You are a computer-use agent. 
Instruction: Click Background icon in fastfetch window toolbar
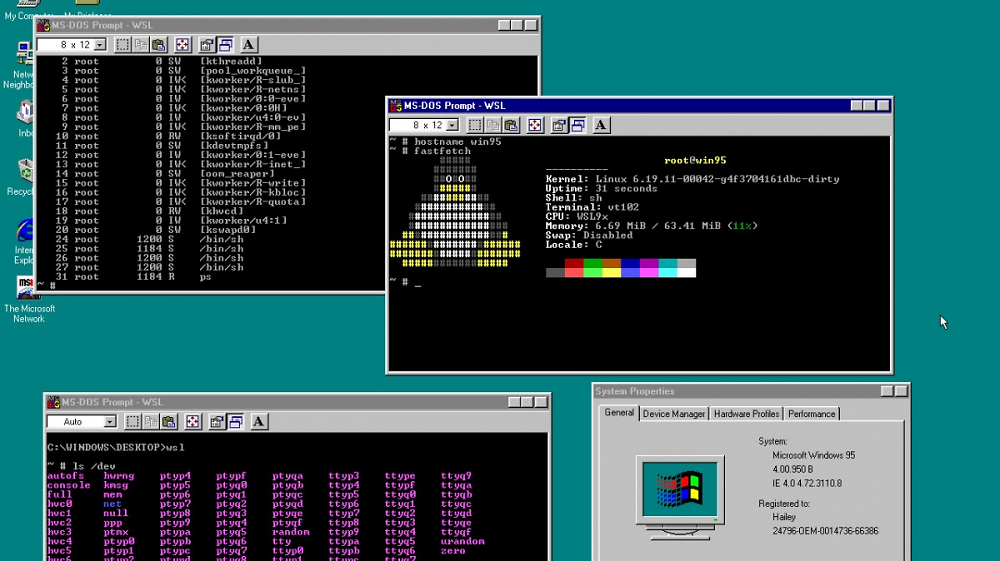point(578,125)
